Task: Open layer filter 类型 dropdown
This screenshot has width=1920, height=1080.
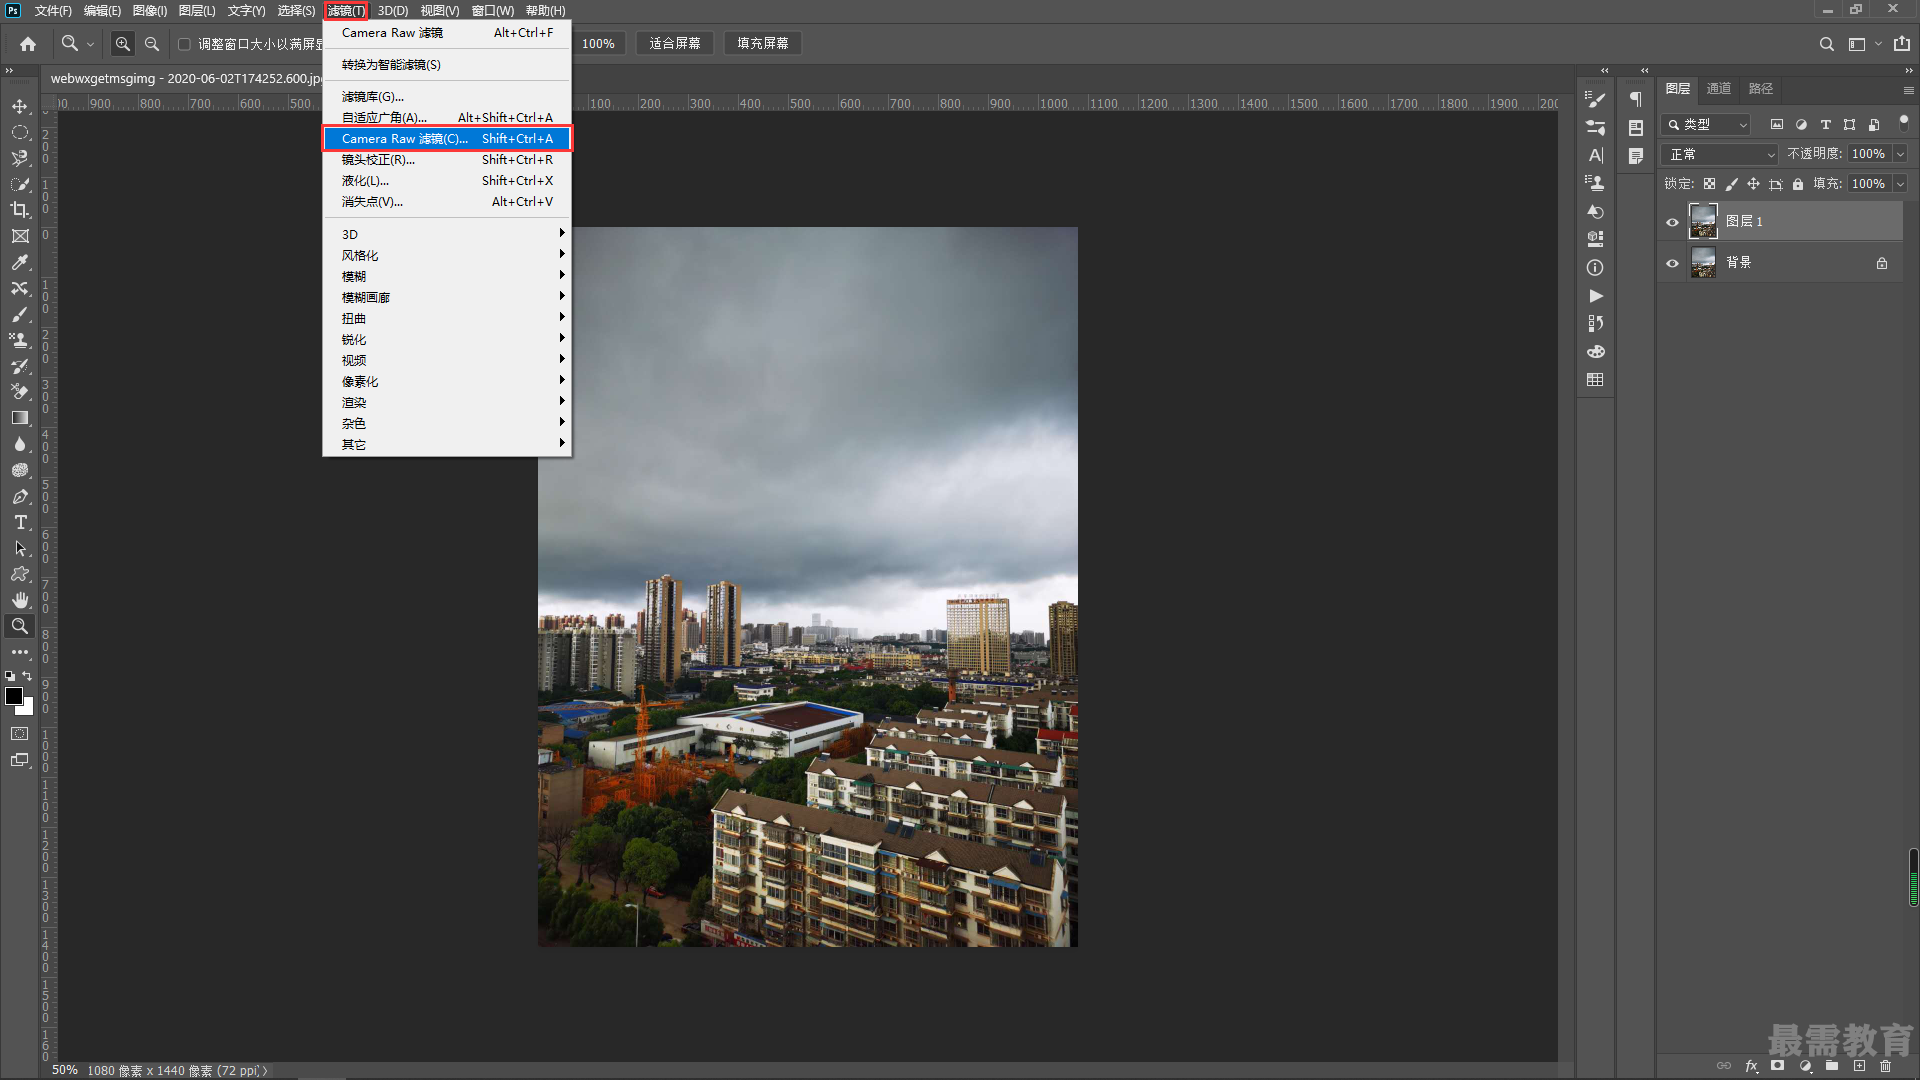Action: (1706, 125)
